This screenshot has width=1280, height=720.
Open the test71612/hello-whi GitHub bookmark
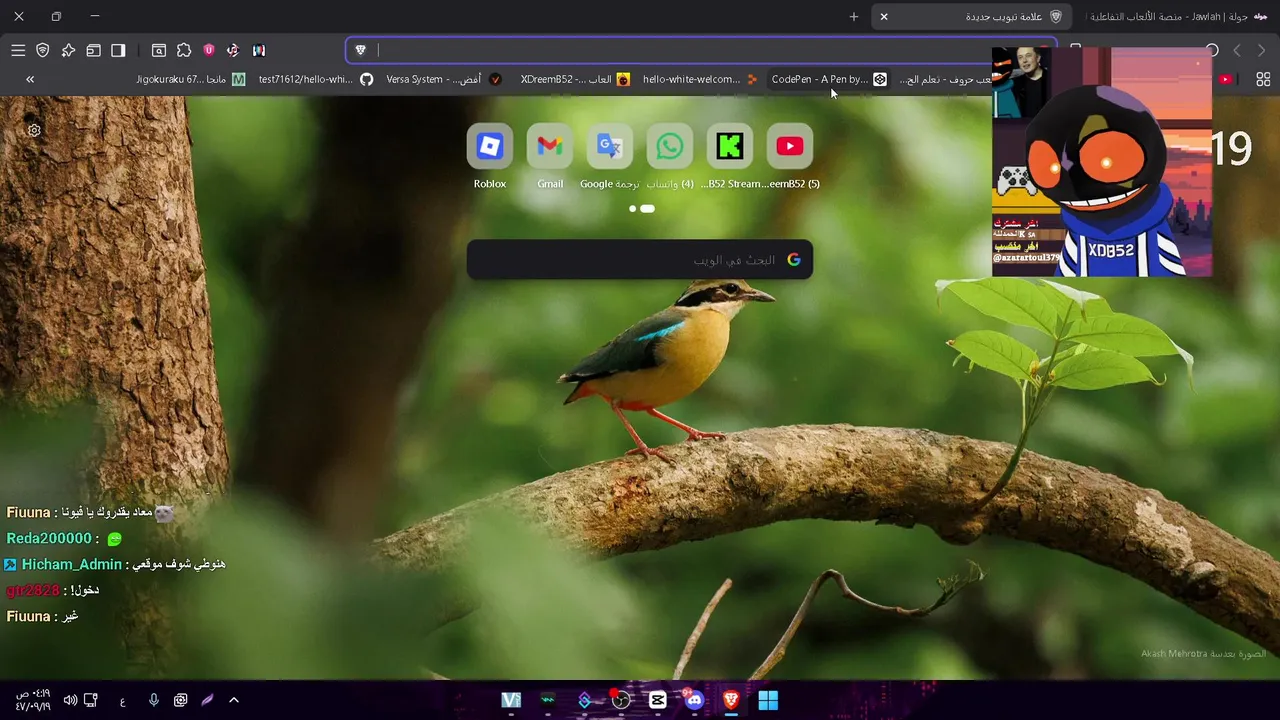click(315, 79)
